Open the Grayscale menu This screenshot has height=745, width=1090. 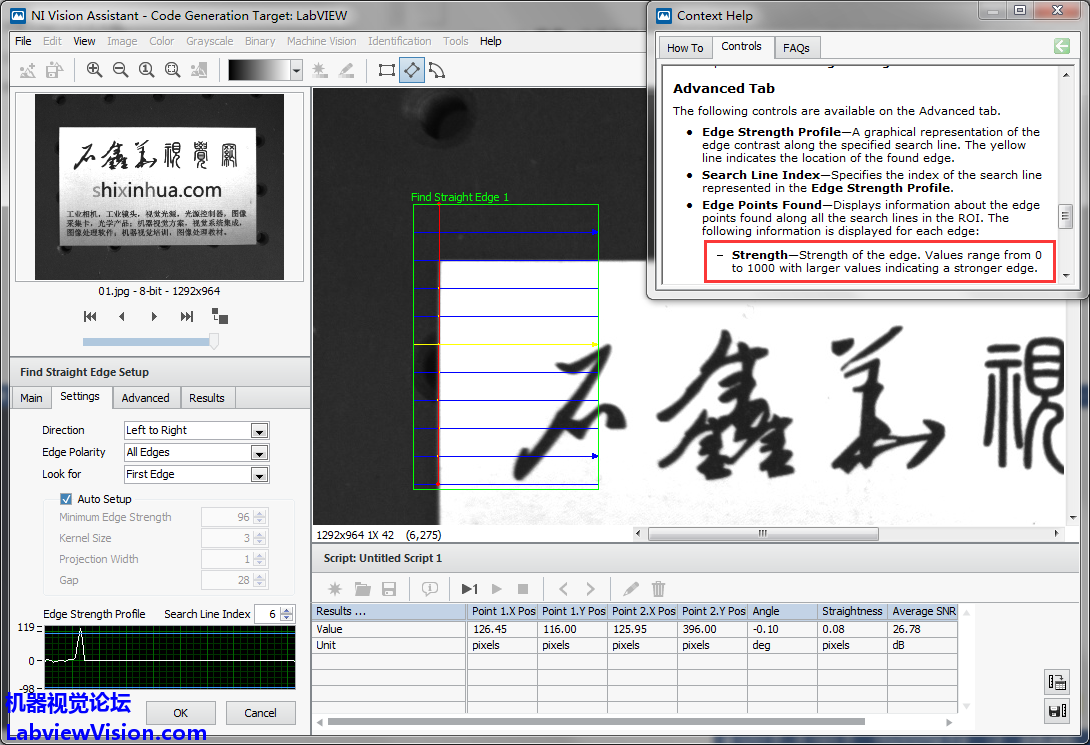tap(209, 41)
